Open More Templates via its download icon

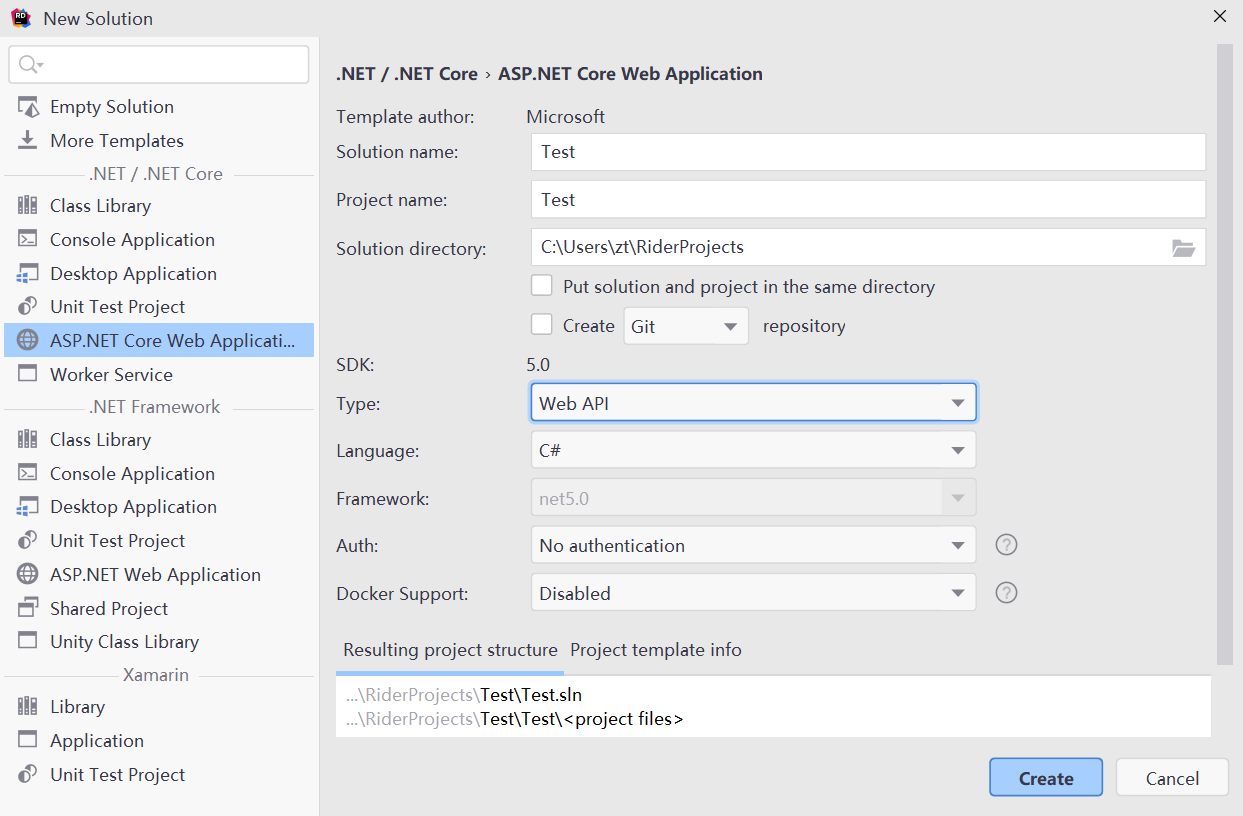pos(28,141)
